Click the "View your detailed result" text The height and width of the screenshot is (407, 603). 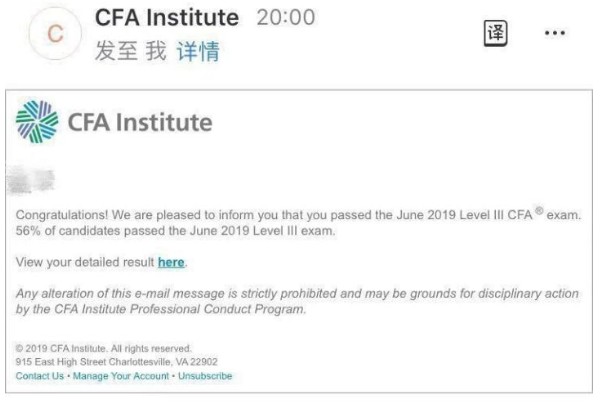tap(85, 262)
